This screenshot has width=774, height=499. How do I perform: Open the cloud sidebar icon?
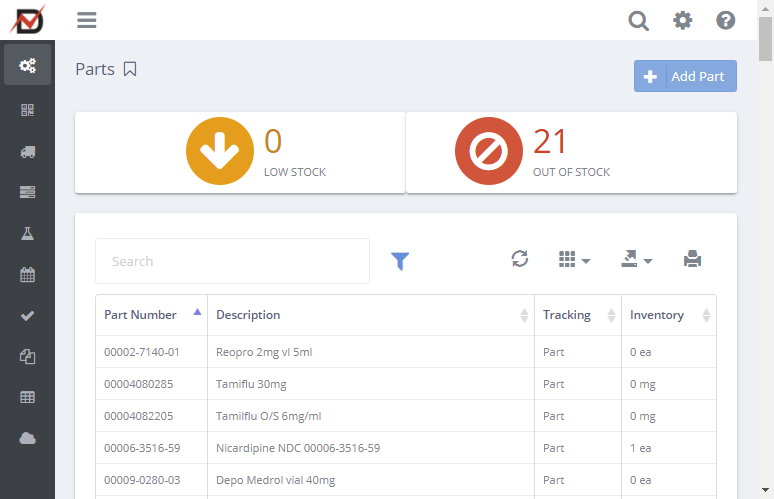28,438
